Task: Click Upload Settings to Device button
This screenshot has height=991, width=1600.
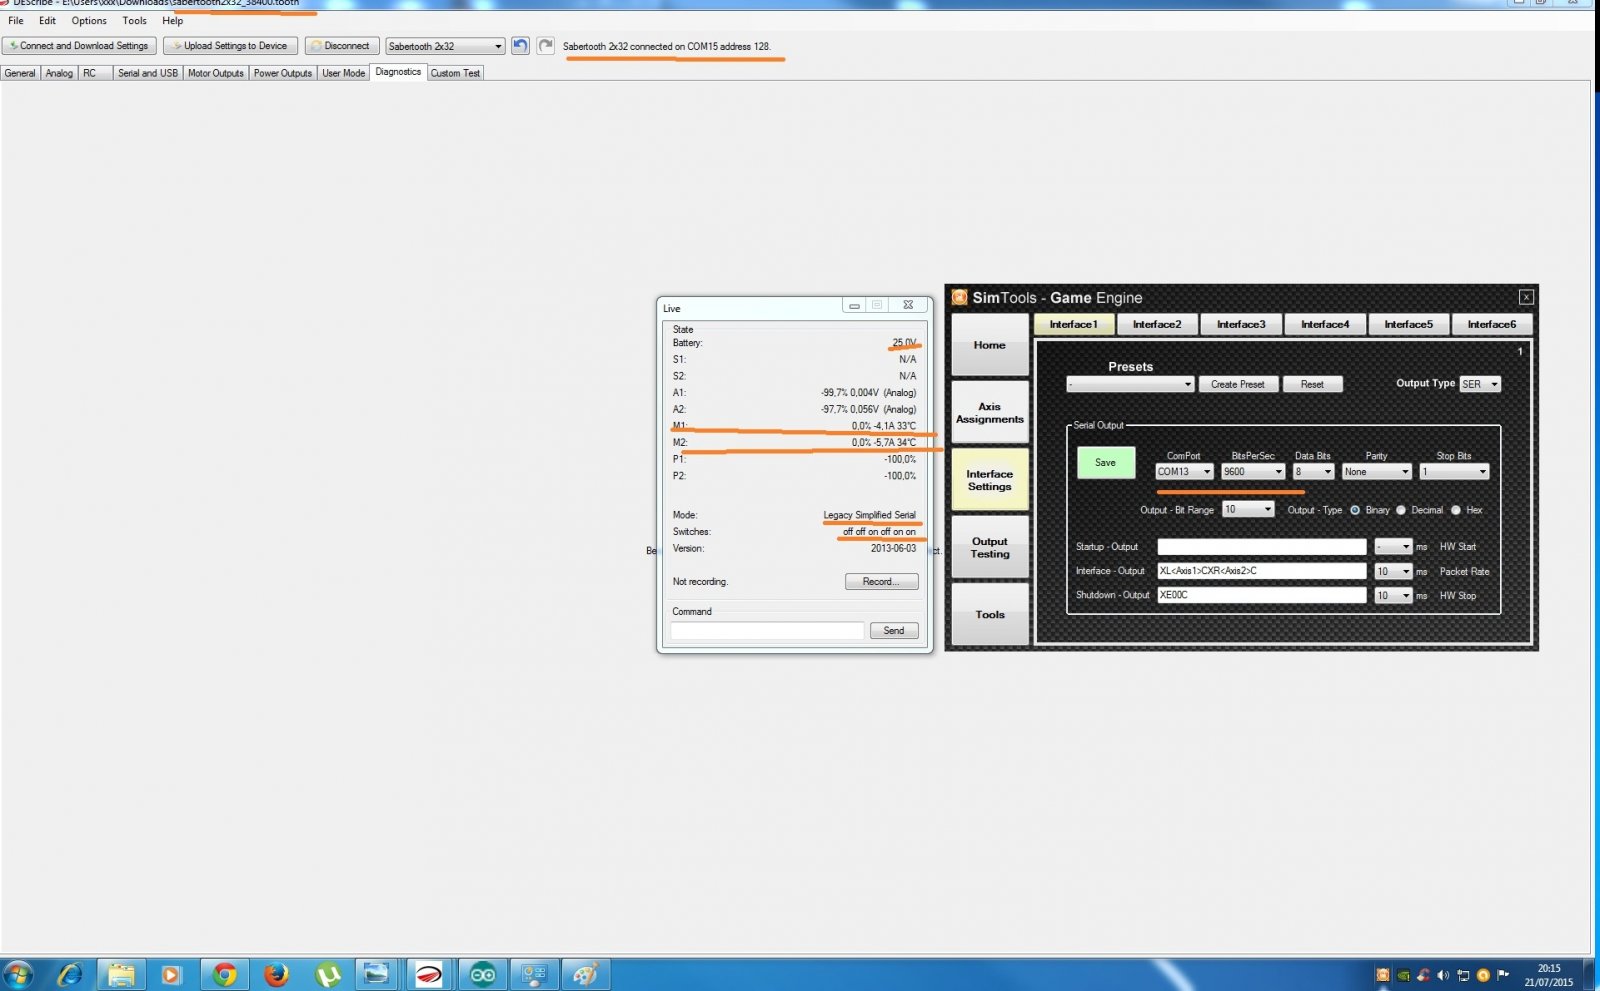Action: pos(231,46)
